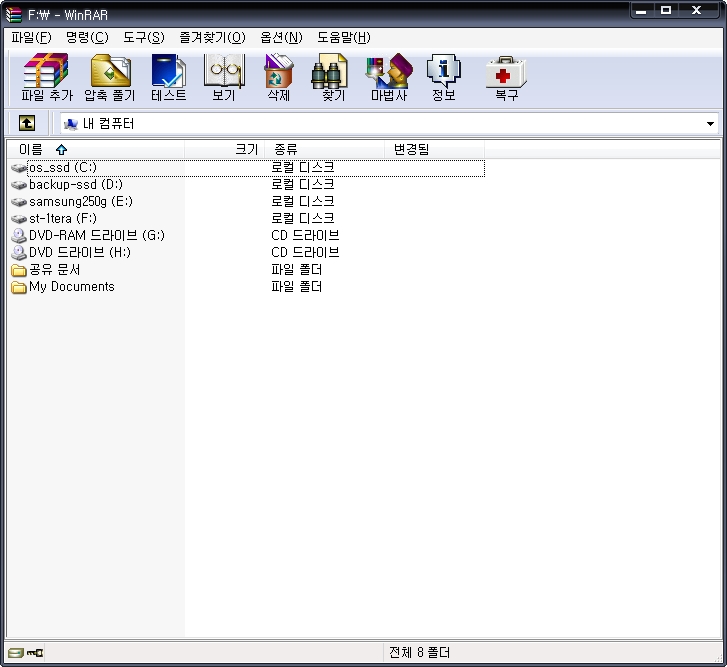Click the key password icon in the status bar
Screen dimensions: 727x667
click(x=35, y=653)
